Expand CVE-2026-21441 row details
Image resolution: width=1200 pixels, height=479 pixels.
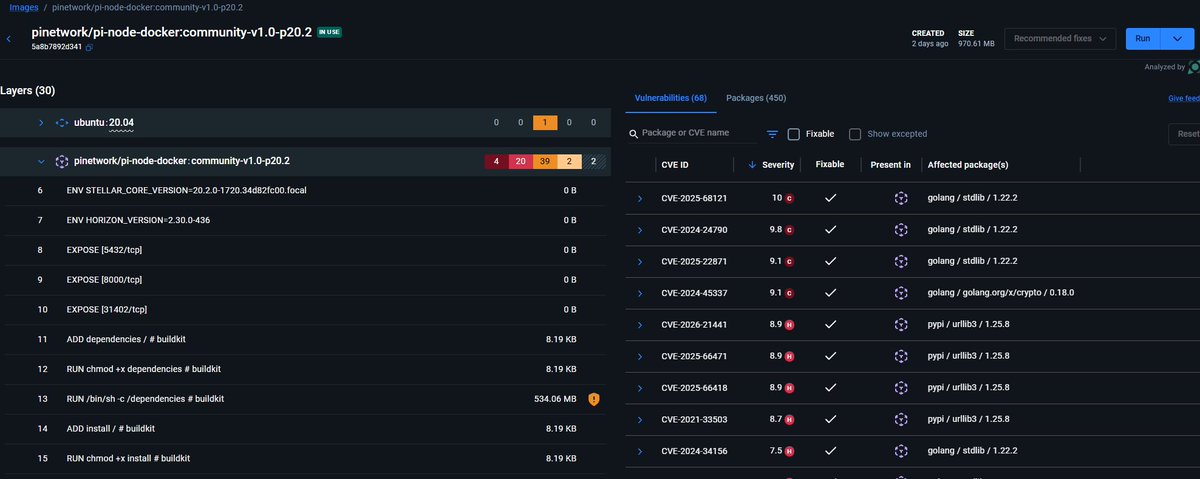point(640,325)
